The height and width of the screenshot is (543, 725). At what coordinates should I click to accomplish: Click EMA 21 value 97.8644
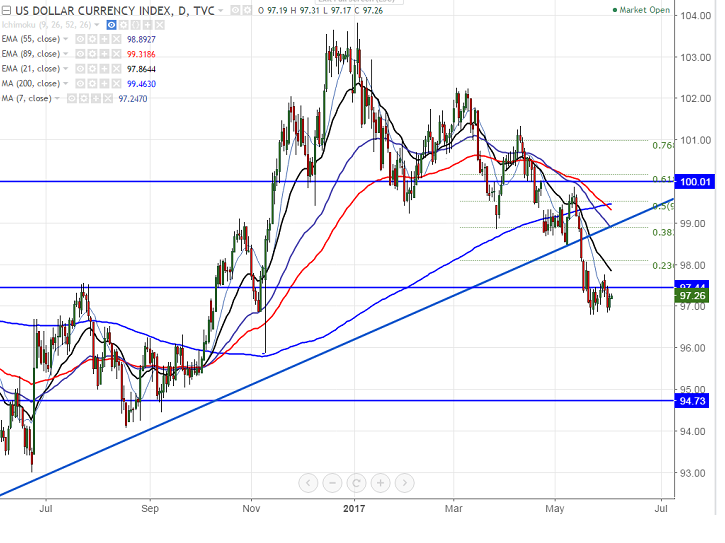(141, 69)
